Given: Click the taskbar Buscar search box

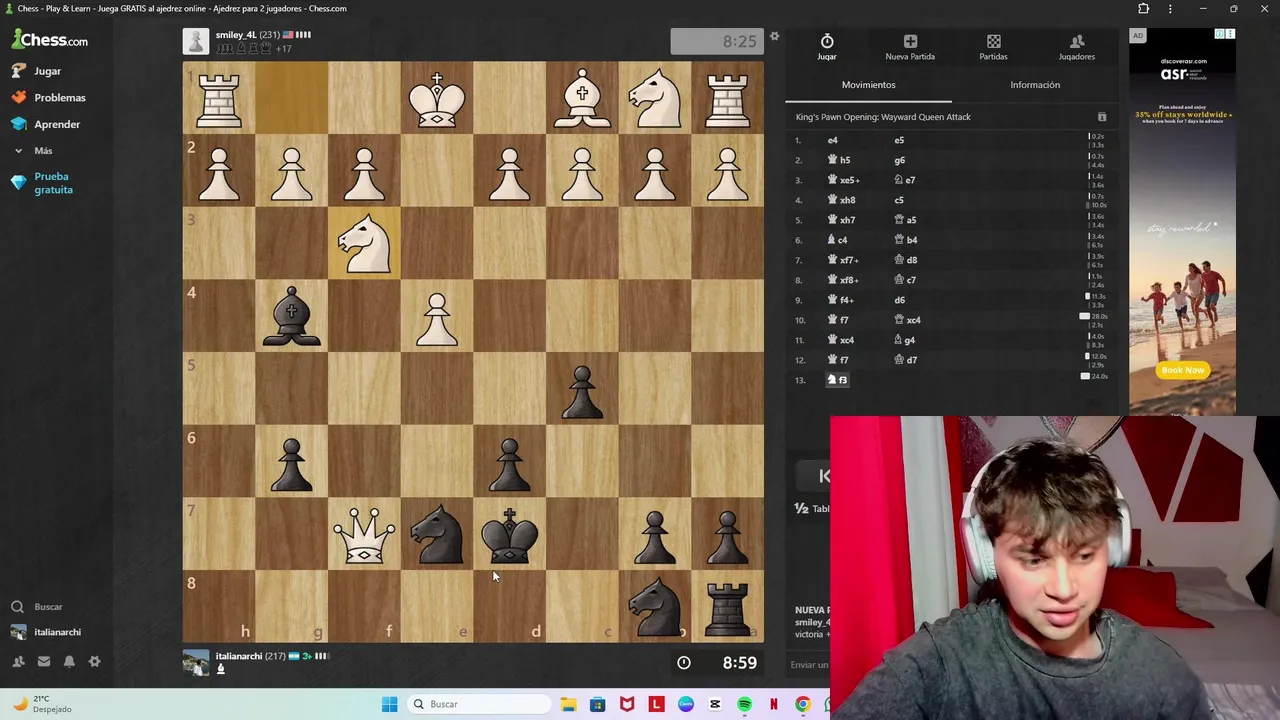Looking at the screenshot, I should click(x=480, y=704).
